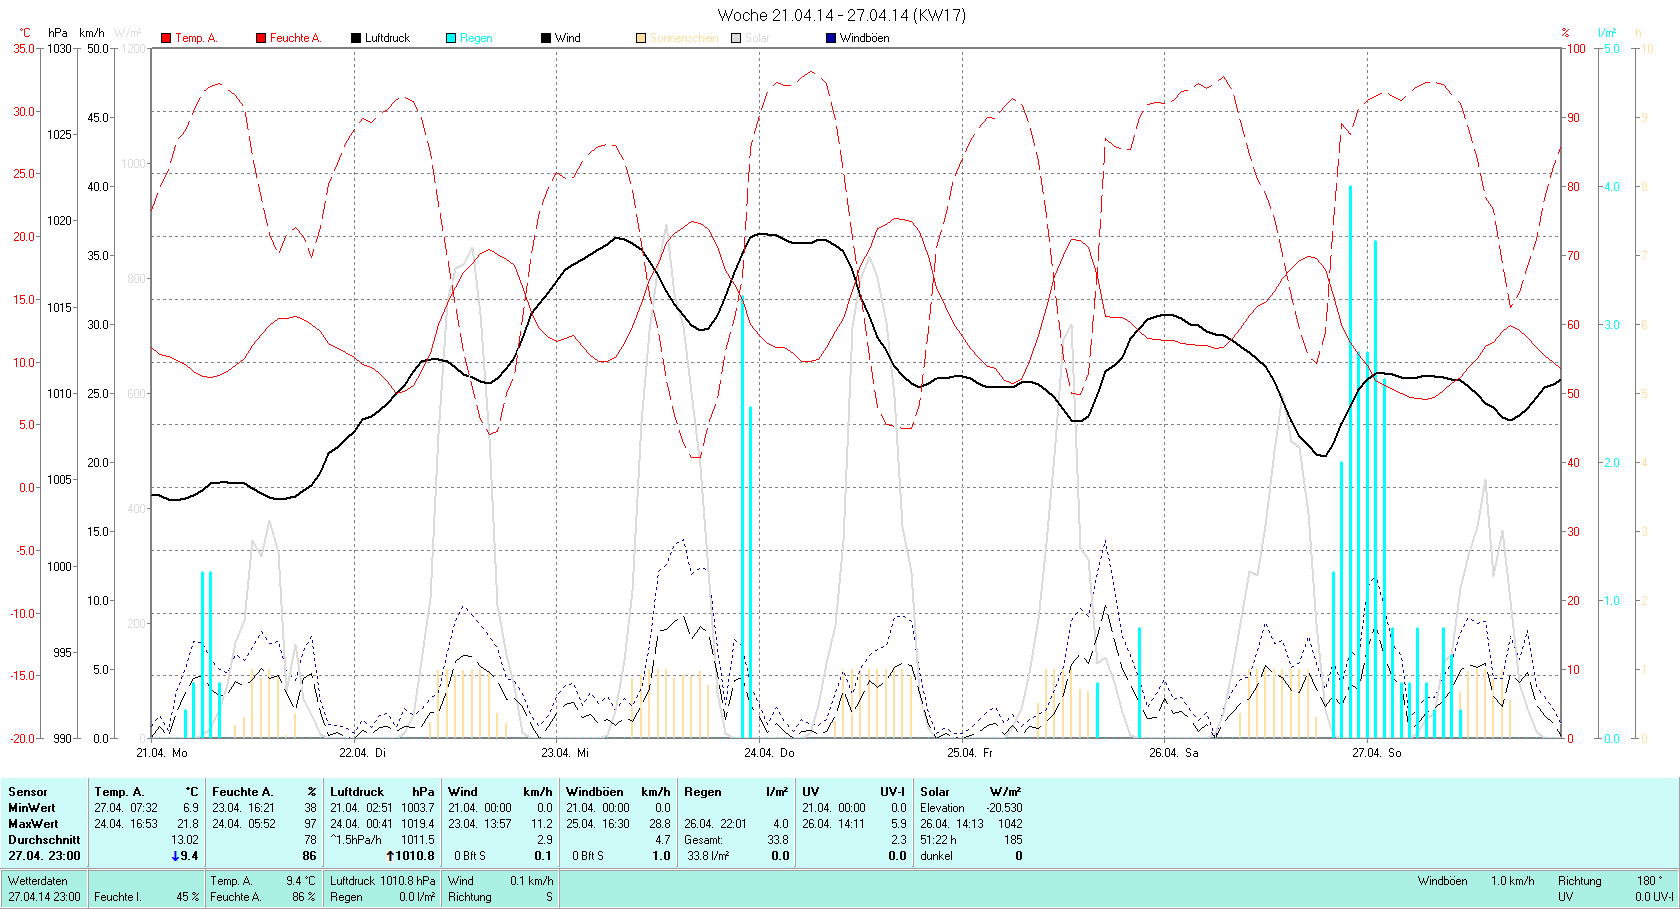Click the '0.0 UV-I' reading
The height and width of the screenshot is (909, 1680).
click(x=1654, y=897)
